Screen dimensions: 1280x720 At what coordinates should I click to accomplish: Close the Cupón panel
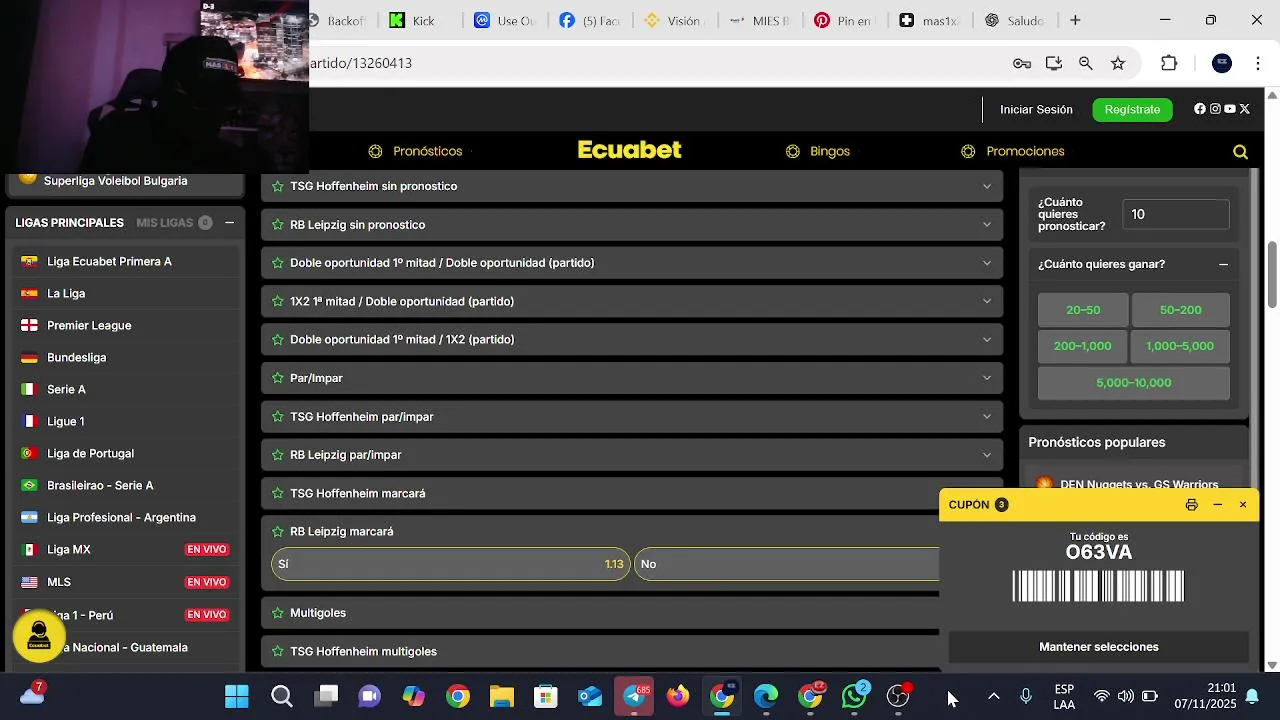(x=1243, y=505)
